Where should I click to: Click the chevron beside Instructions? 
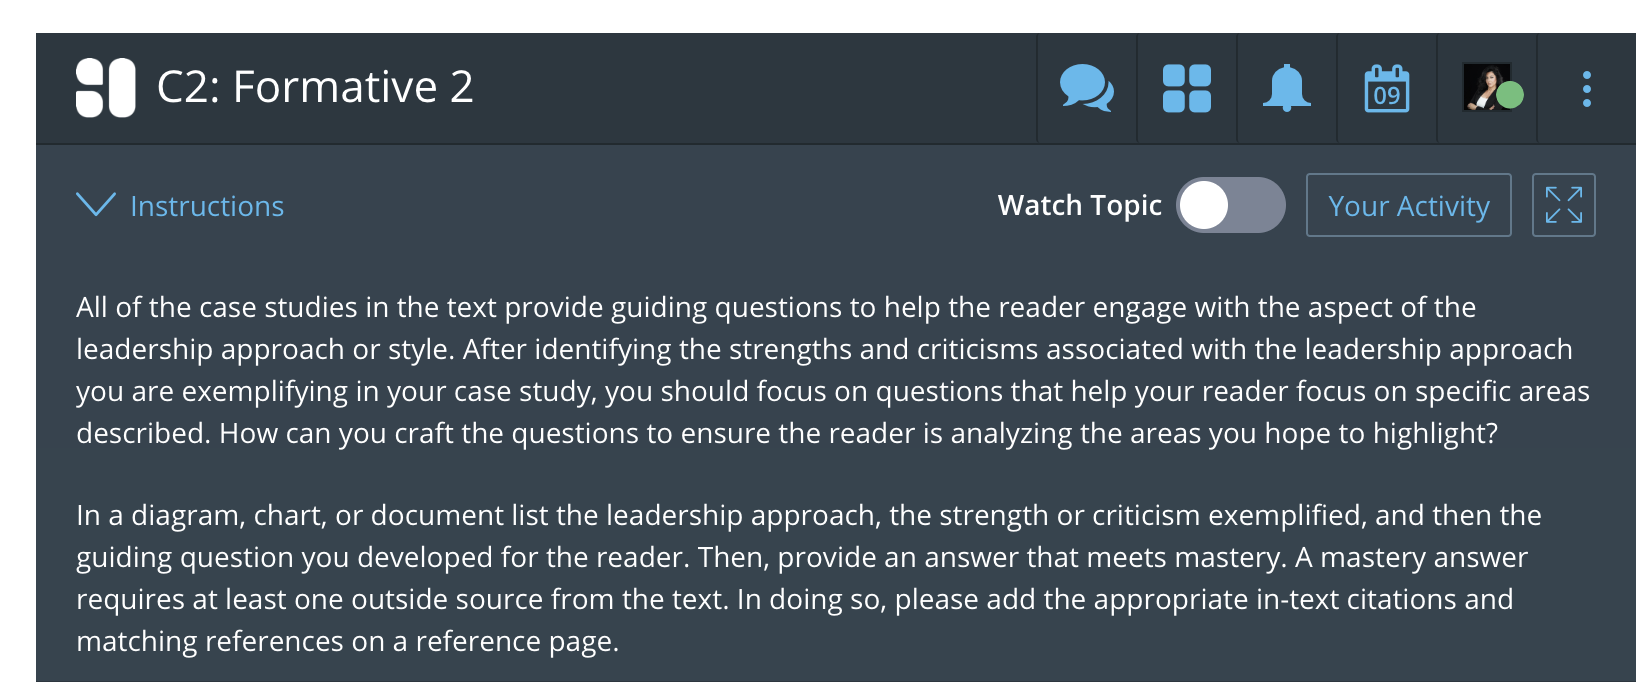pyautogui.click(x=95, y=205)
